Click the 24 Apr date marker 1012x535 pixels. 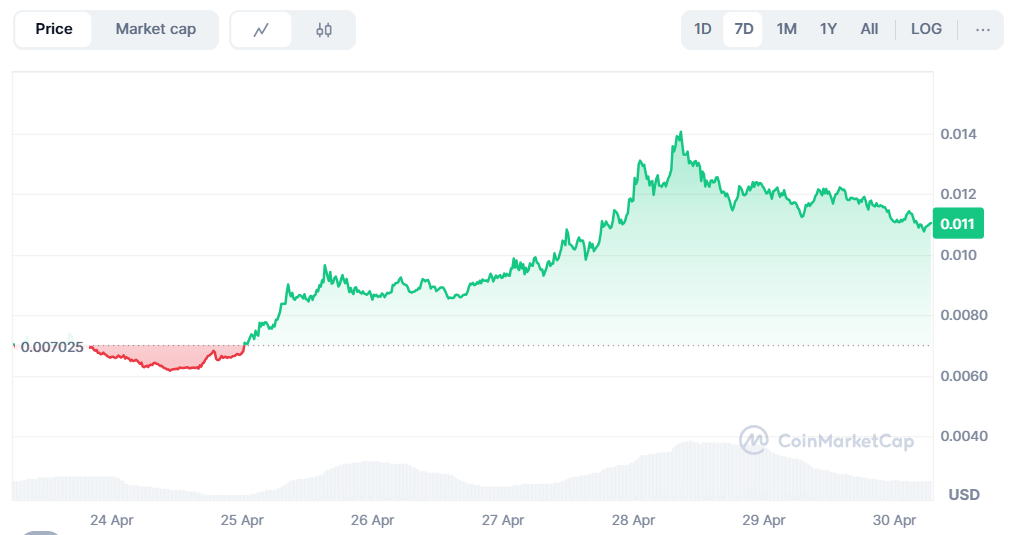click(x=112, y=520)
